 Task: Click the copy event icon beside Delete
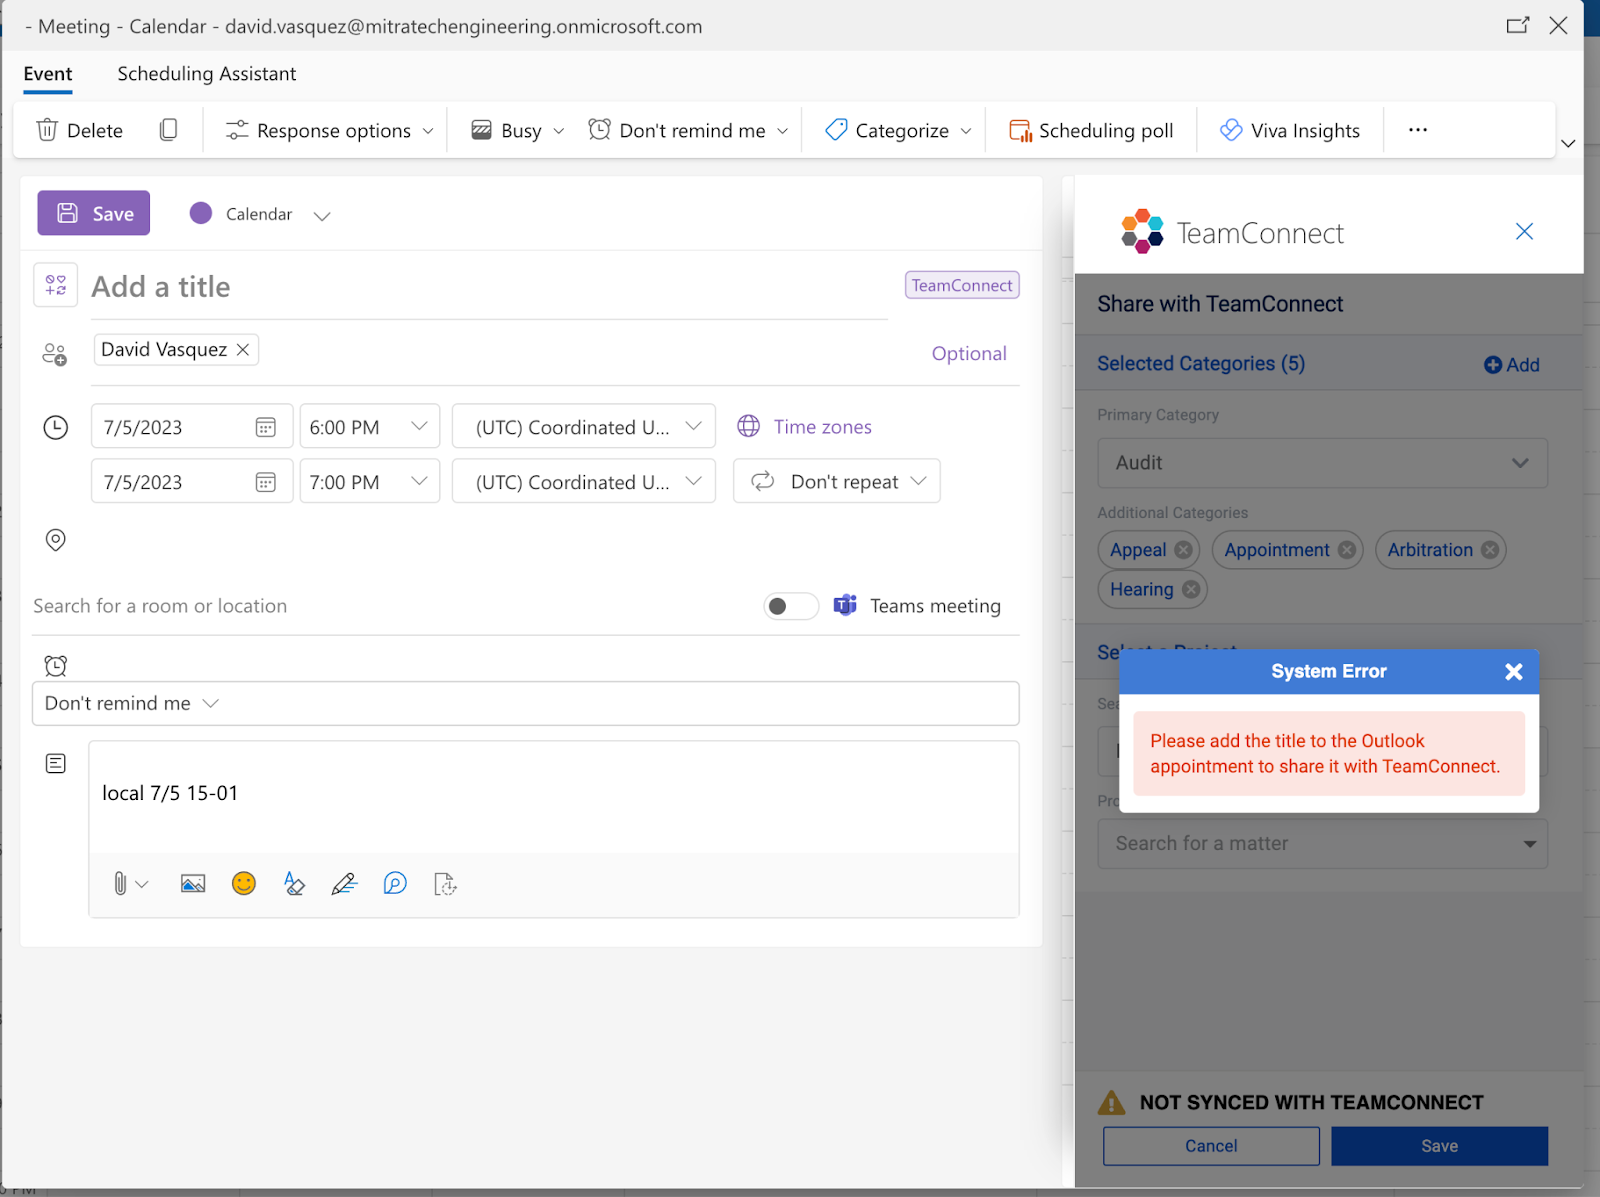click(x=168, y=130)
